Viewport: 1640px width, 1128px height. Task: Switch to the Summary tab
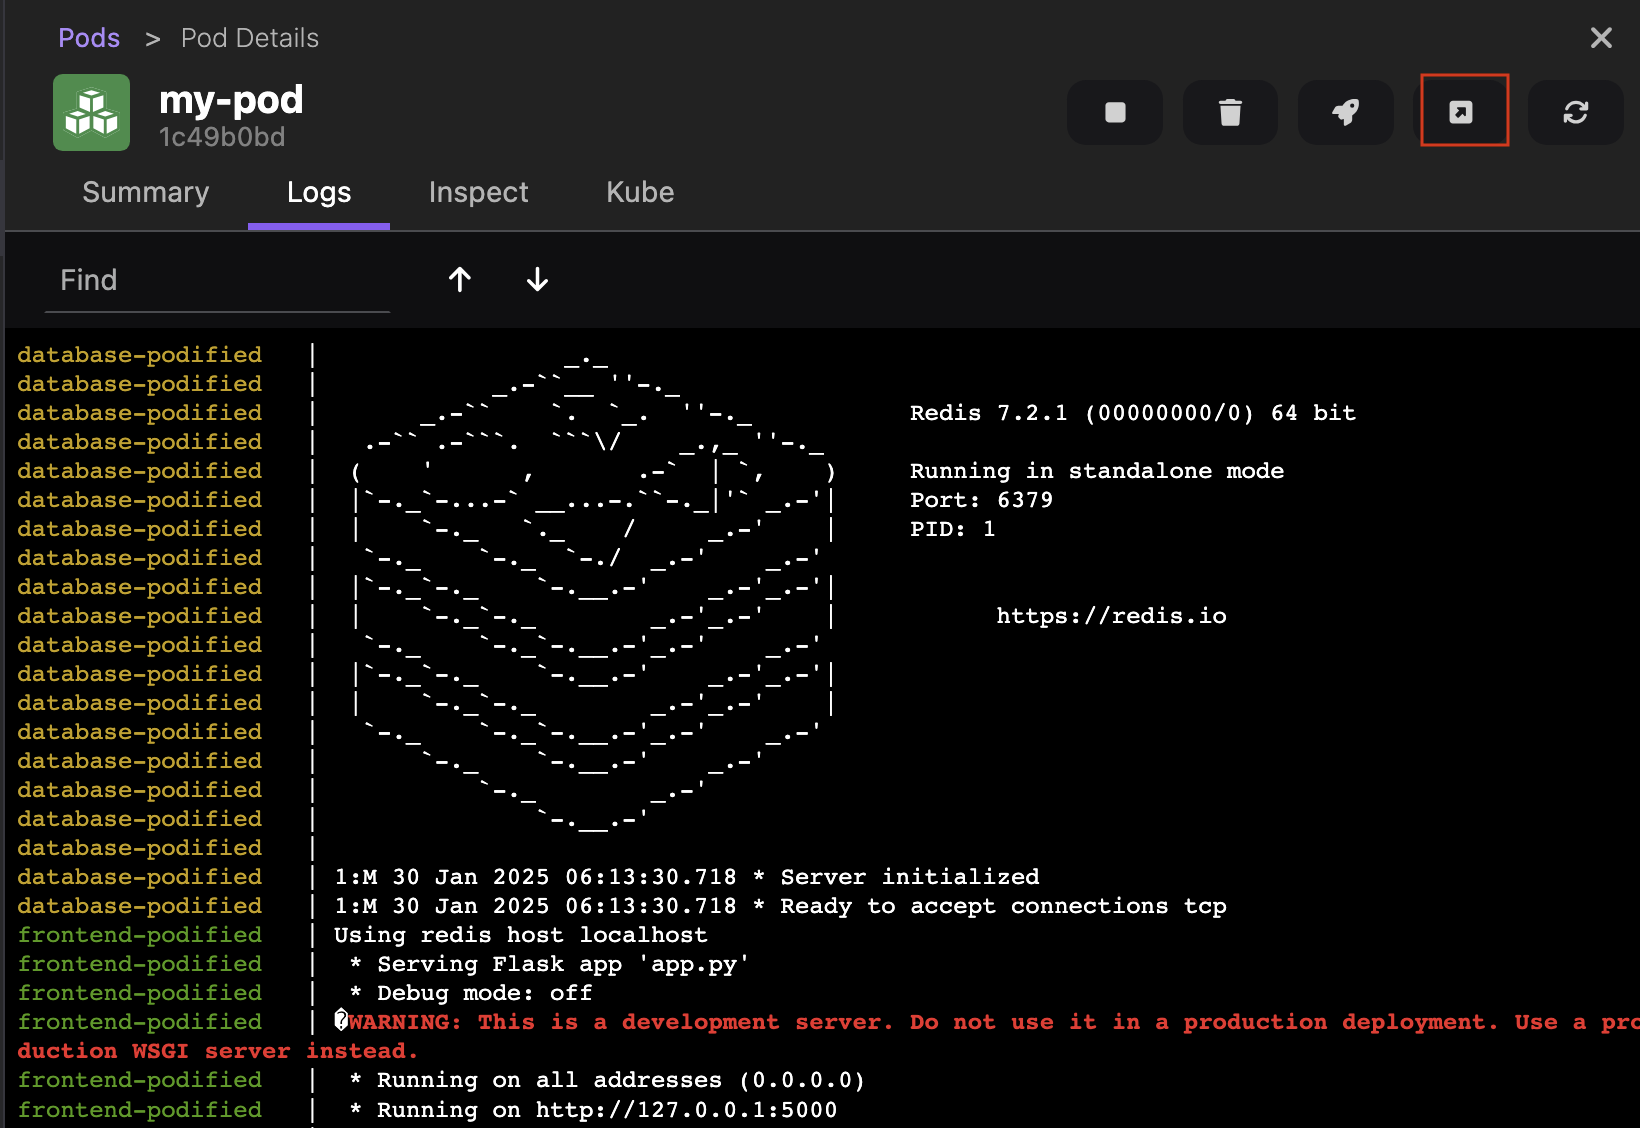(x=146, y=192)
